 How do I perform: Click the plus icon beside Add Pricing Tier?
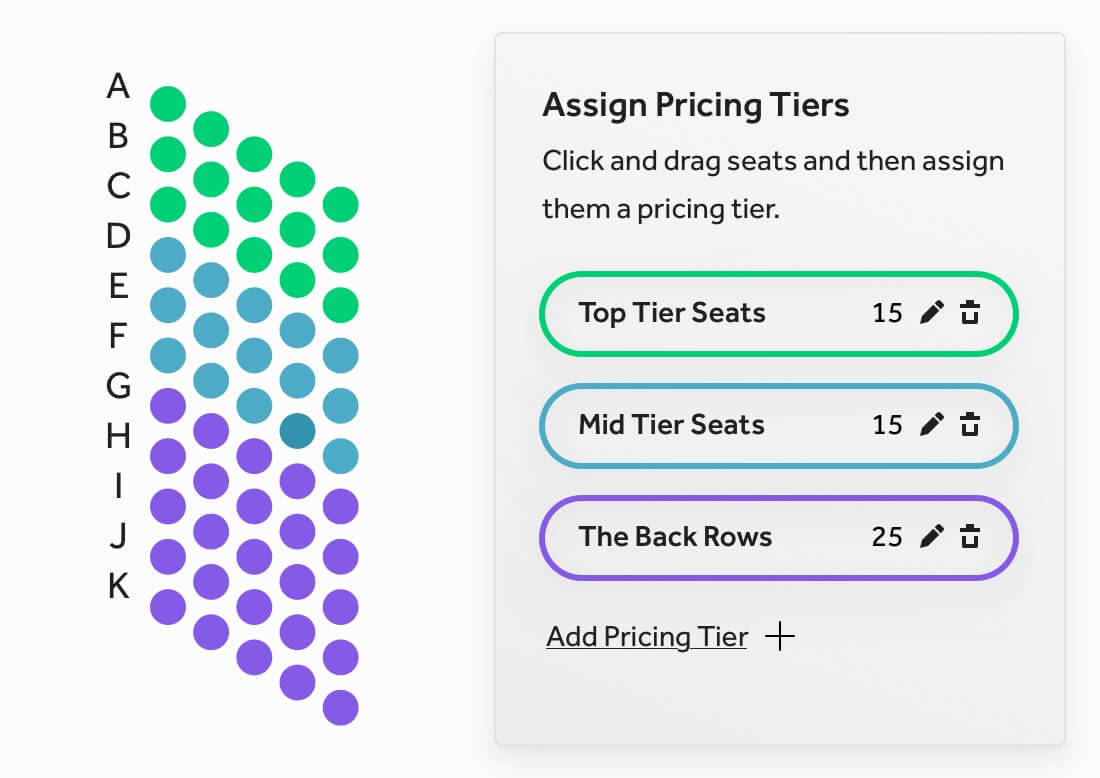(780, 636)
